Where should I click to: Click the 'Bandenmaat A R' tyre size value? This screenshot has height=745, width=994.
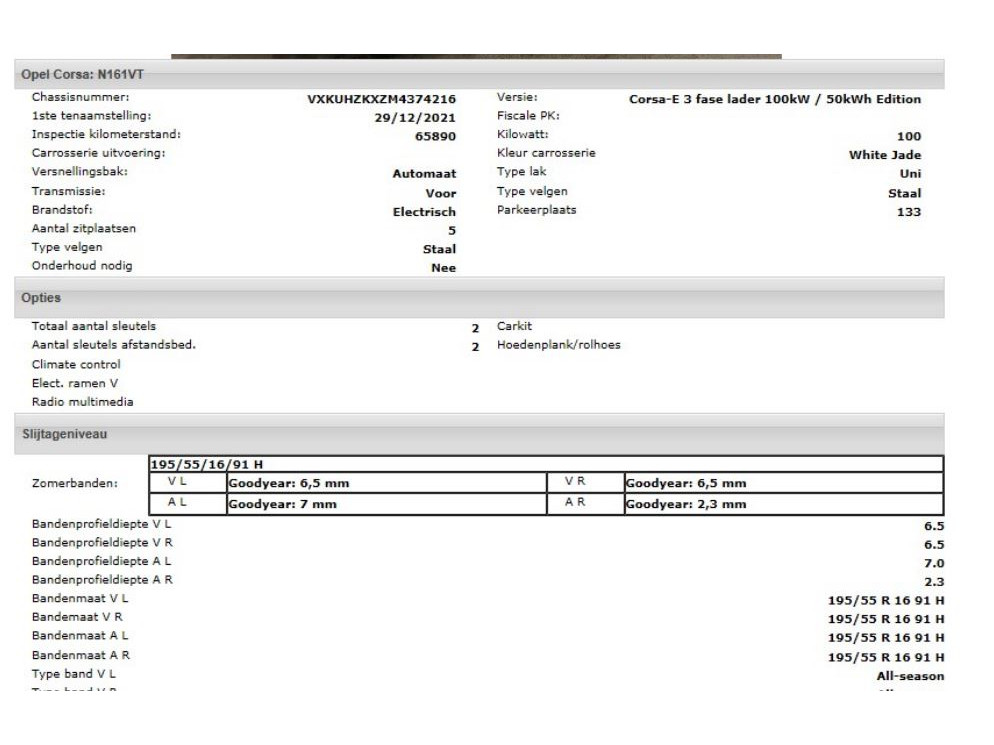pos(886,658)
